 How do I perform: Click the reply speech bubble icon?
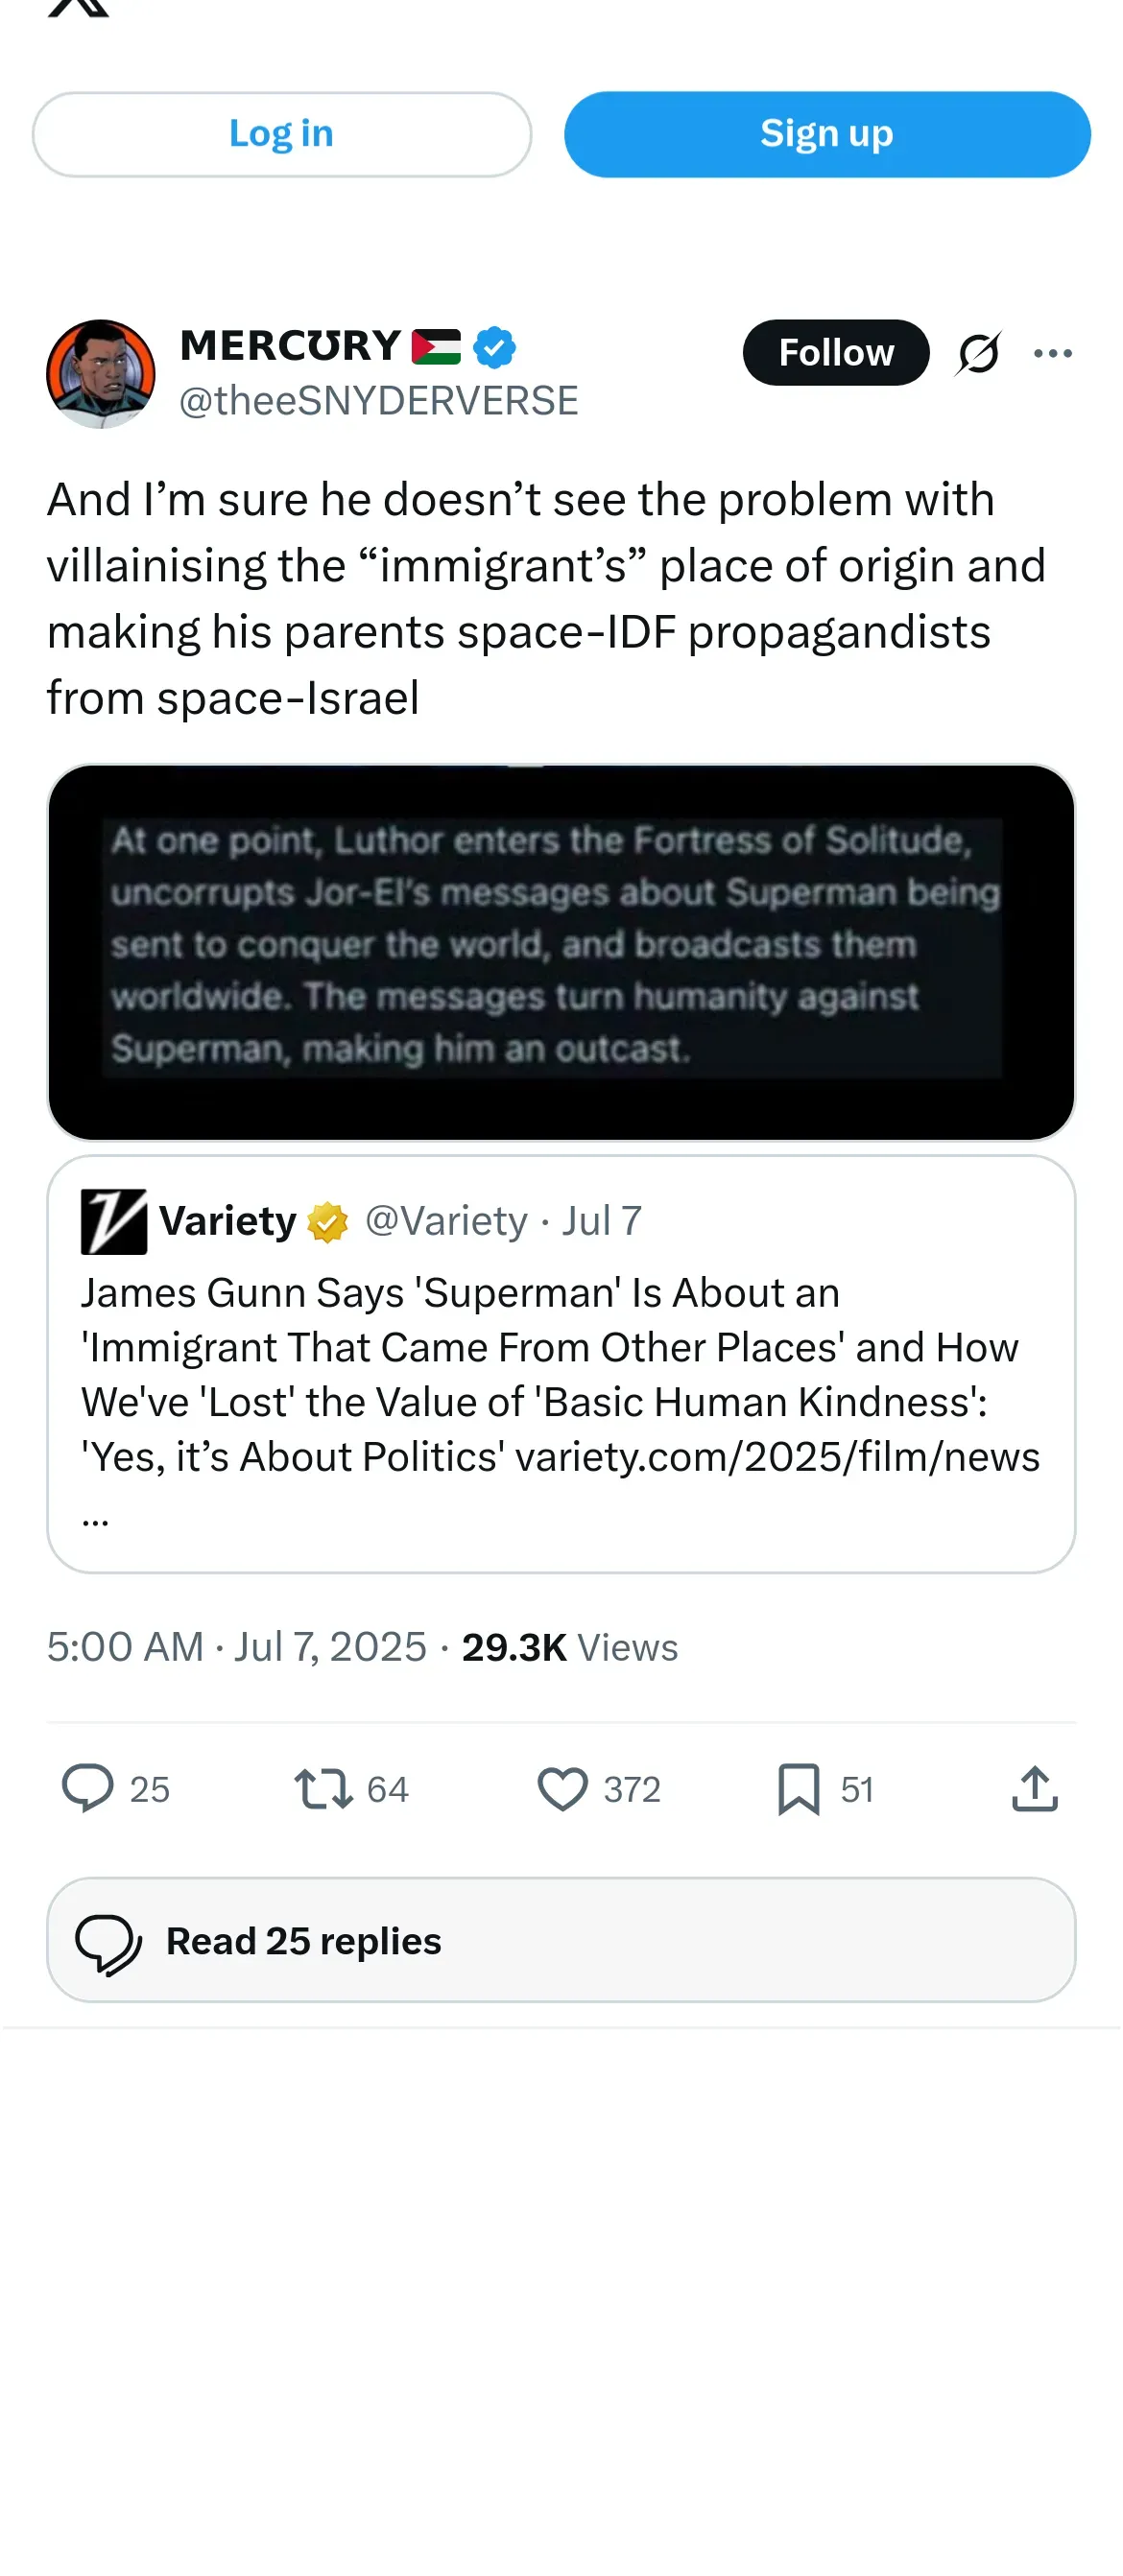point(88,1788)
